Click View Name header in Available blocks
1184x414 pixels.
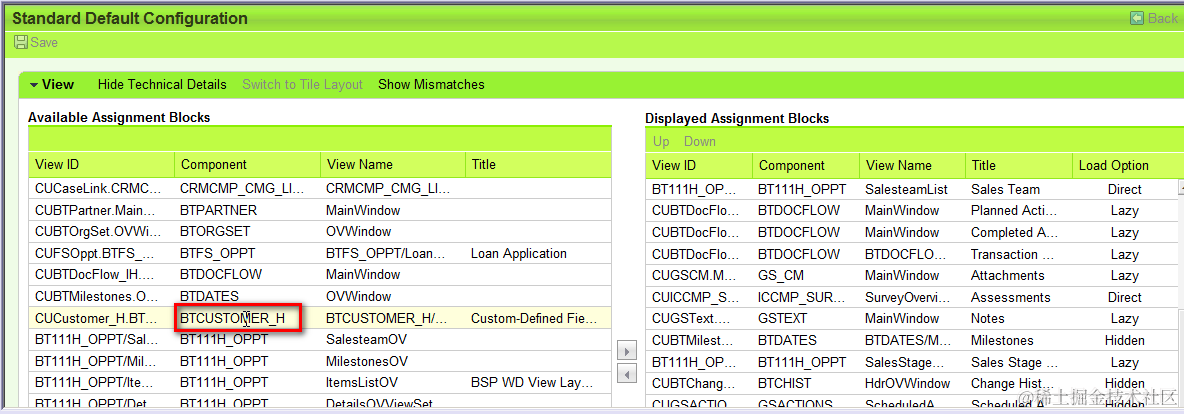point(392,165)
